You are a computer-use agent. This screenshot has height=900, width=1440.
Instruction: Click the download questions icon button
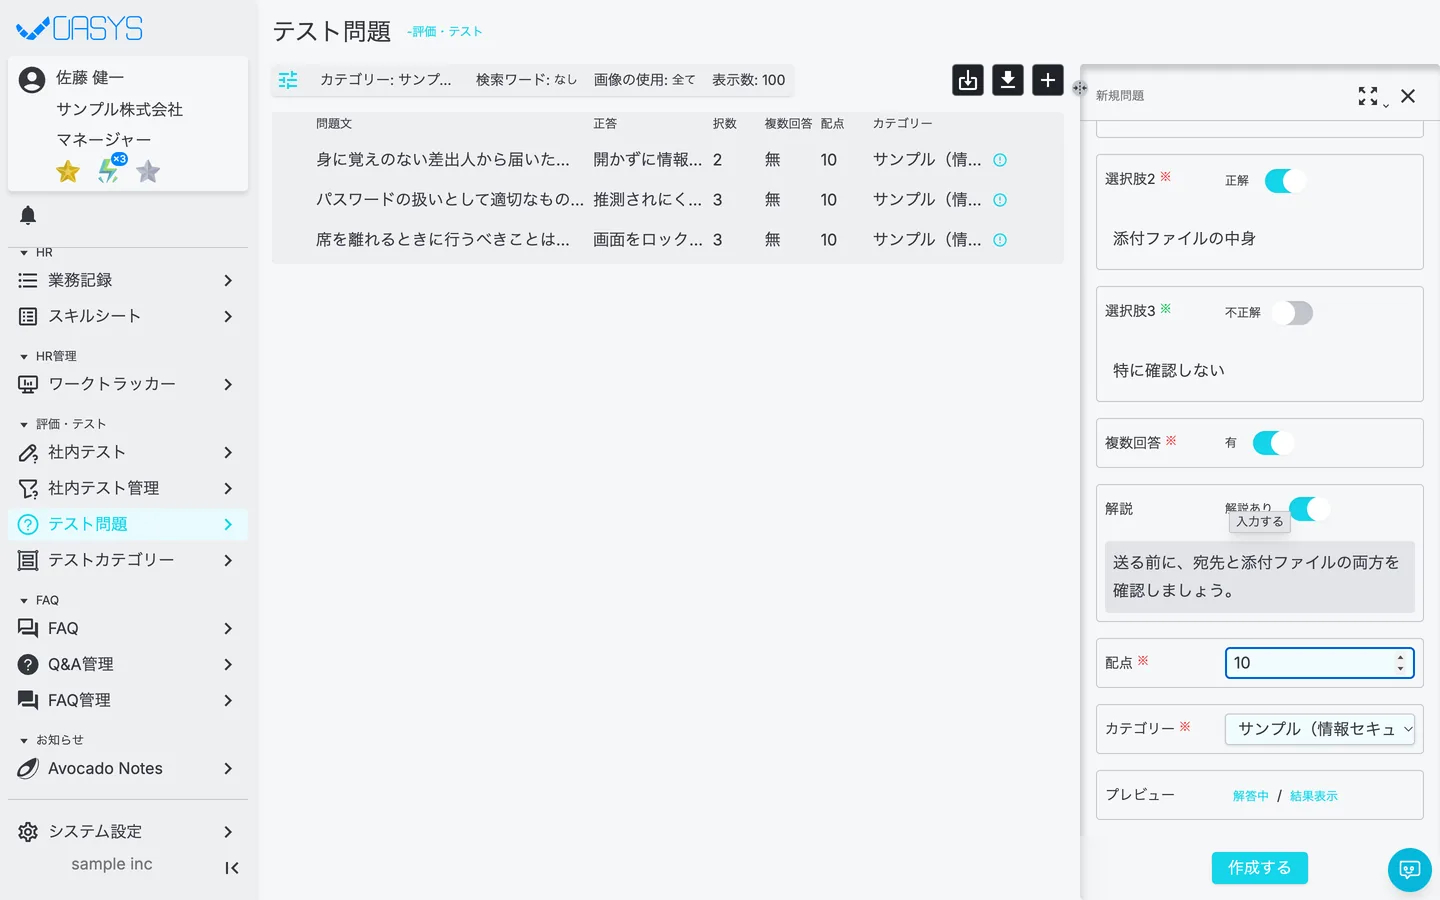pos(1008,80)
